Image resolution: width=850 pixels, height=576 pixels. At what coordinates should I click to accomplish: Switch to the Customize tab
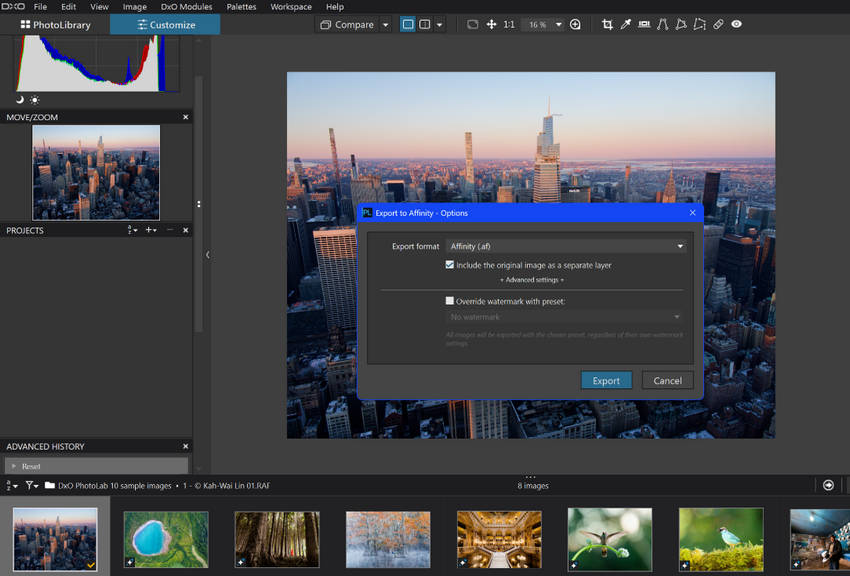pos(165,25)
